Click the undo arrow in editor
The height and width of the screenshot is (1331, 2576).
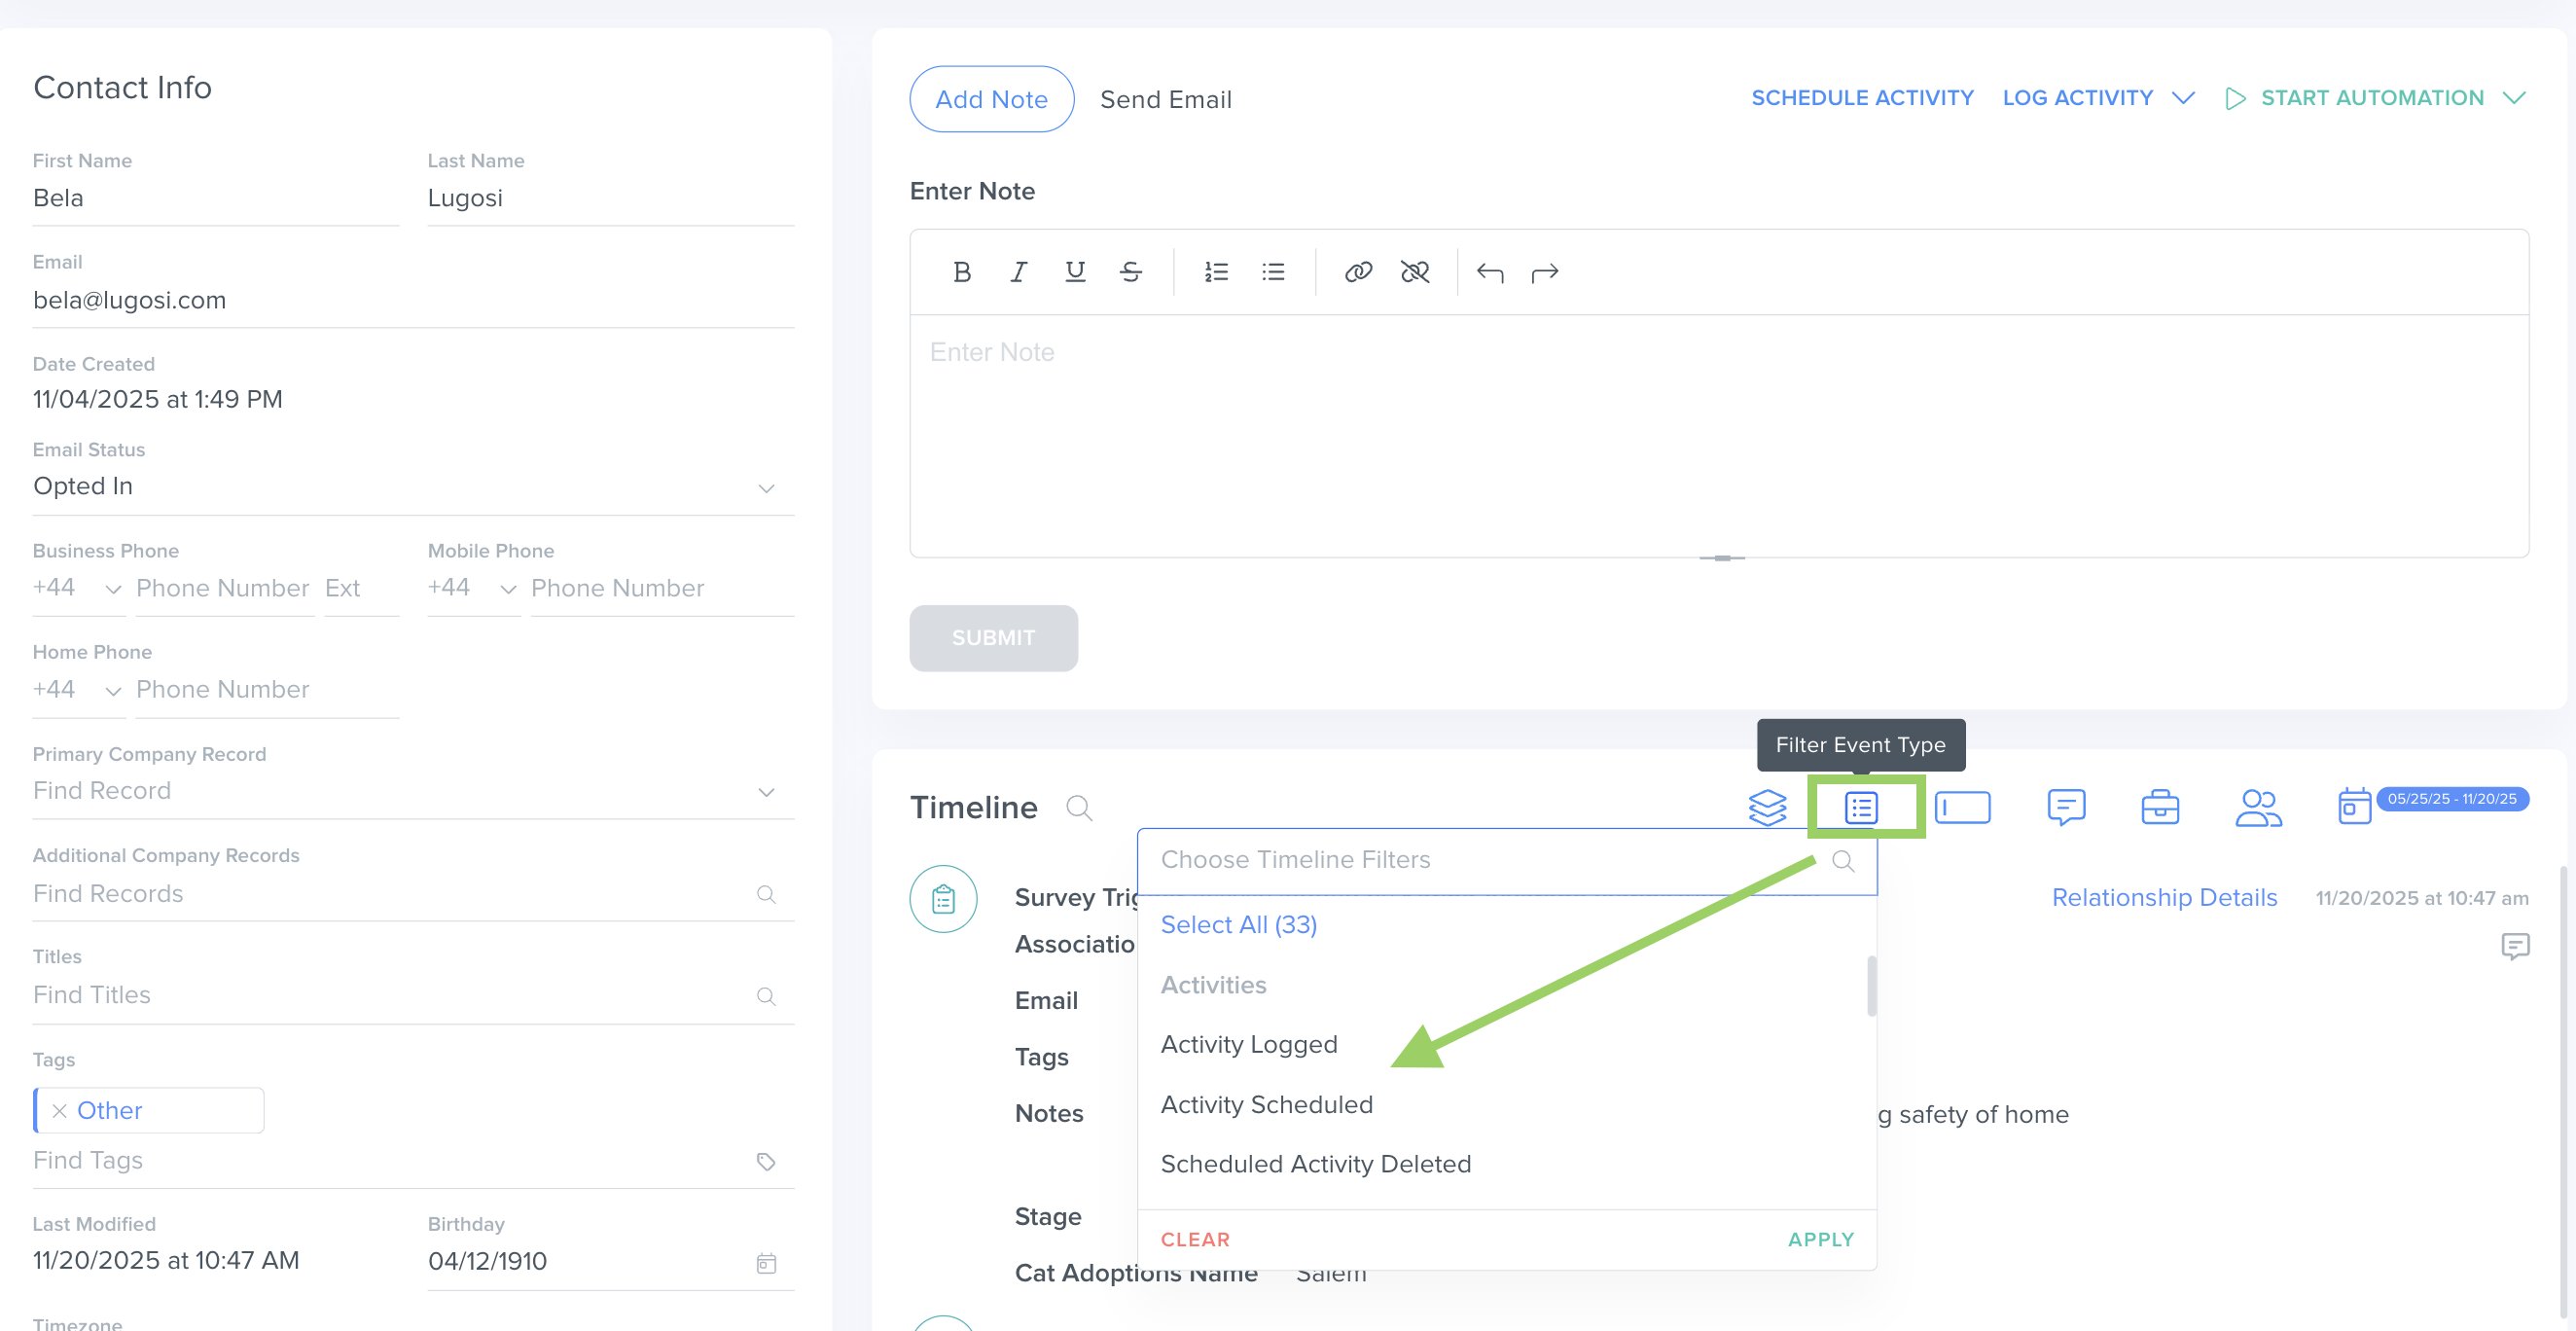(x=1489, y=272)
